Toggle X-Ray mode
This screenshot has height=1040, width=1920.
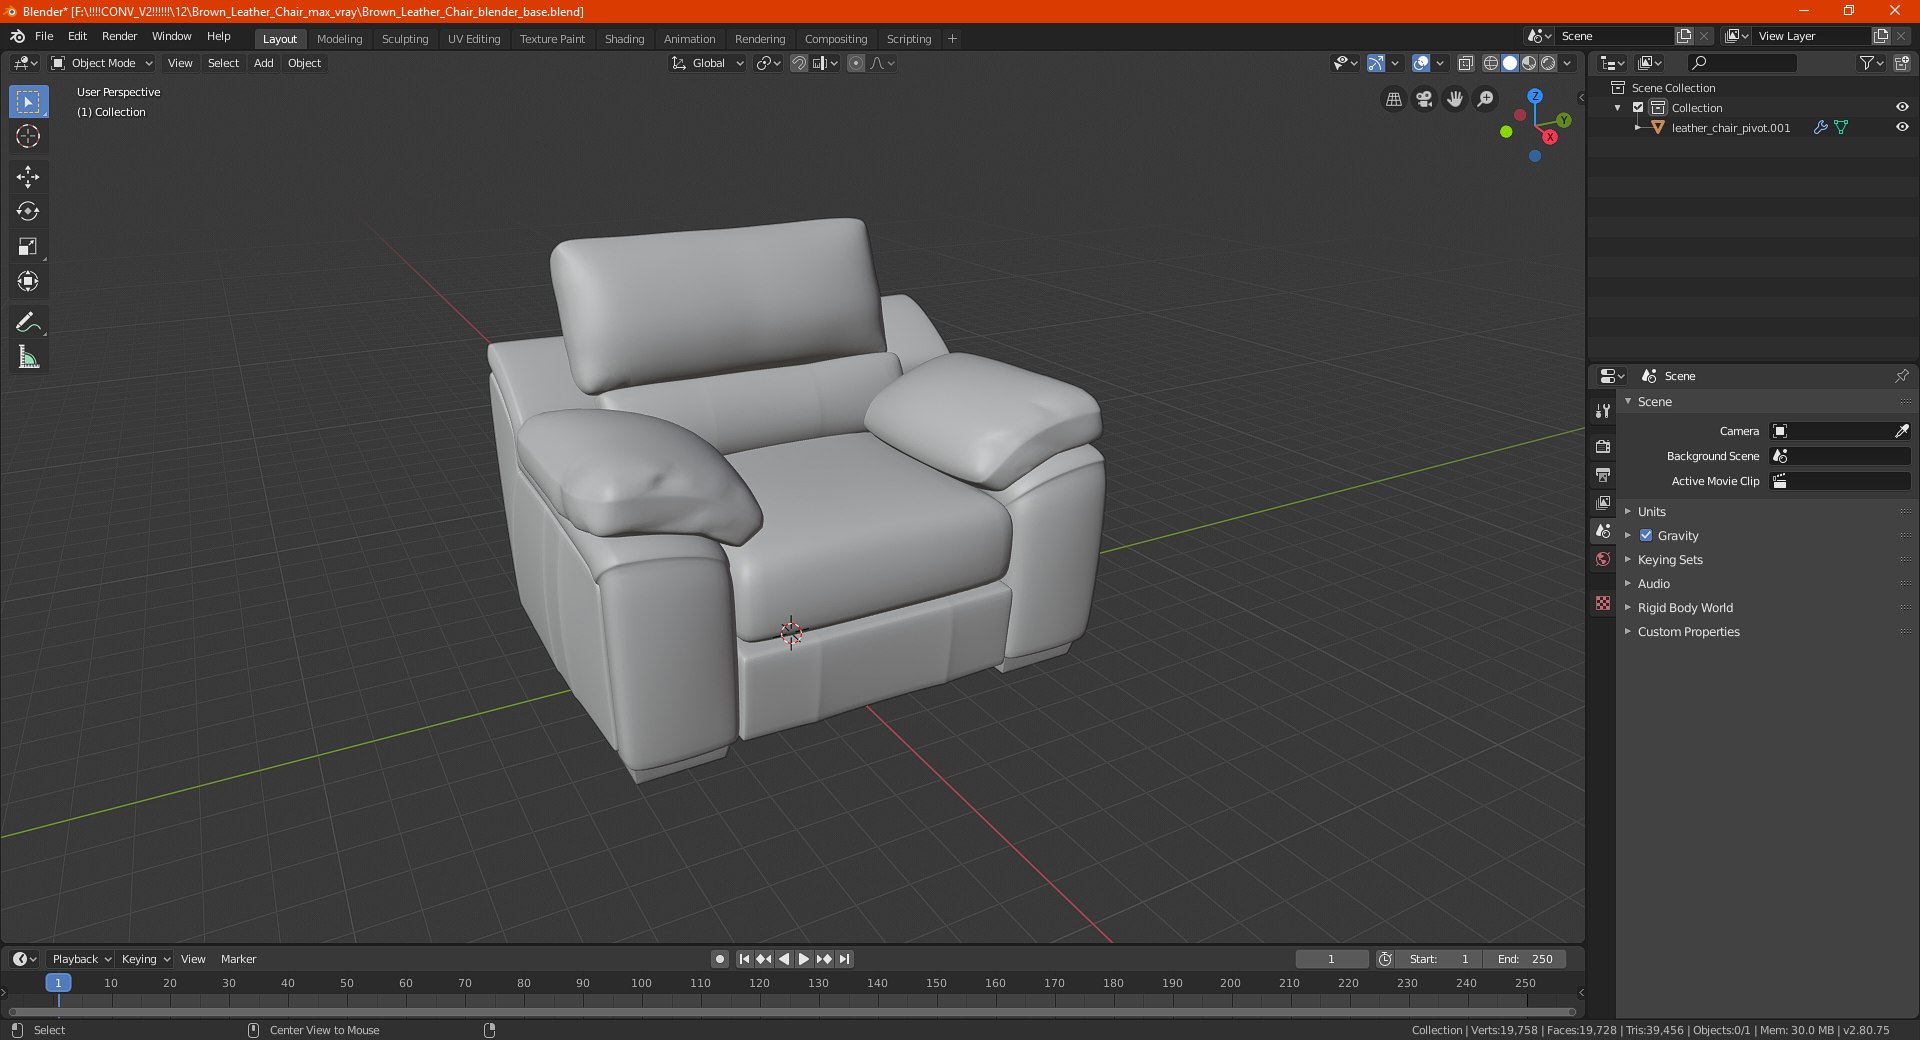1466,63
